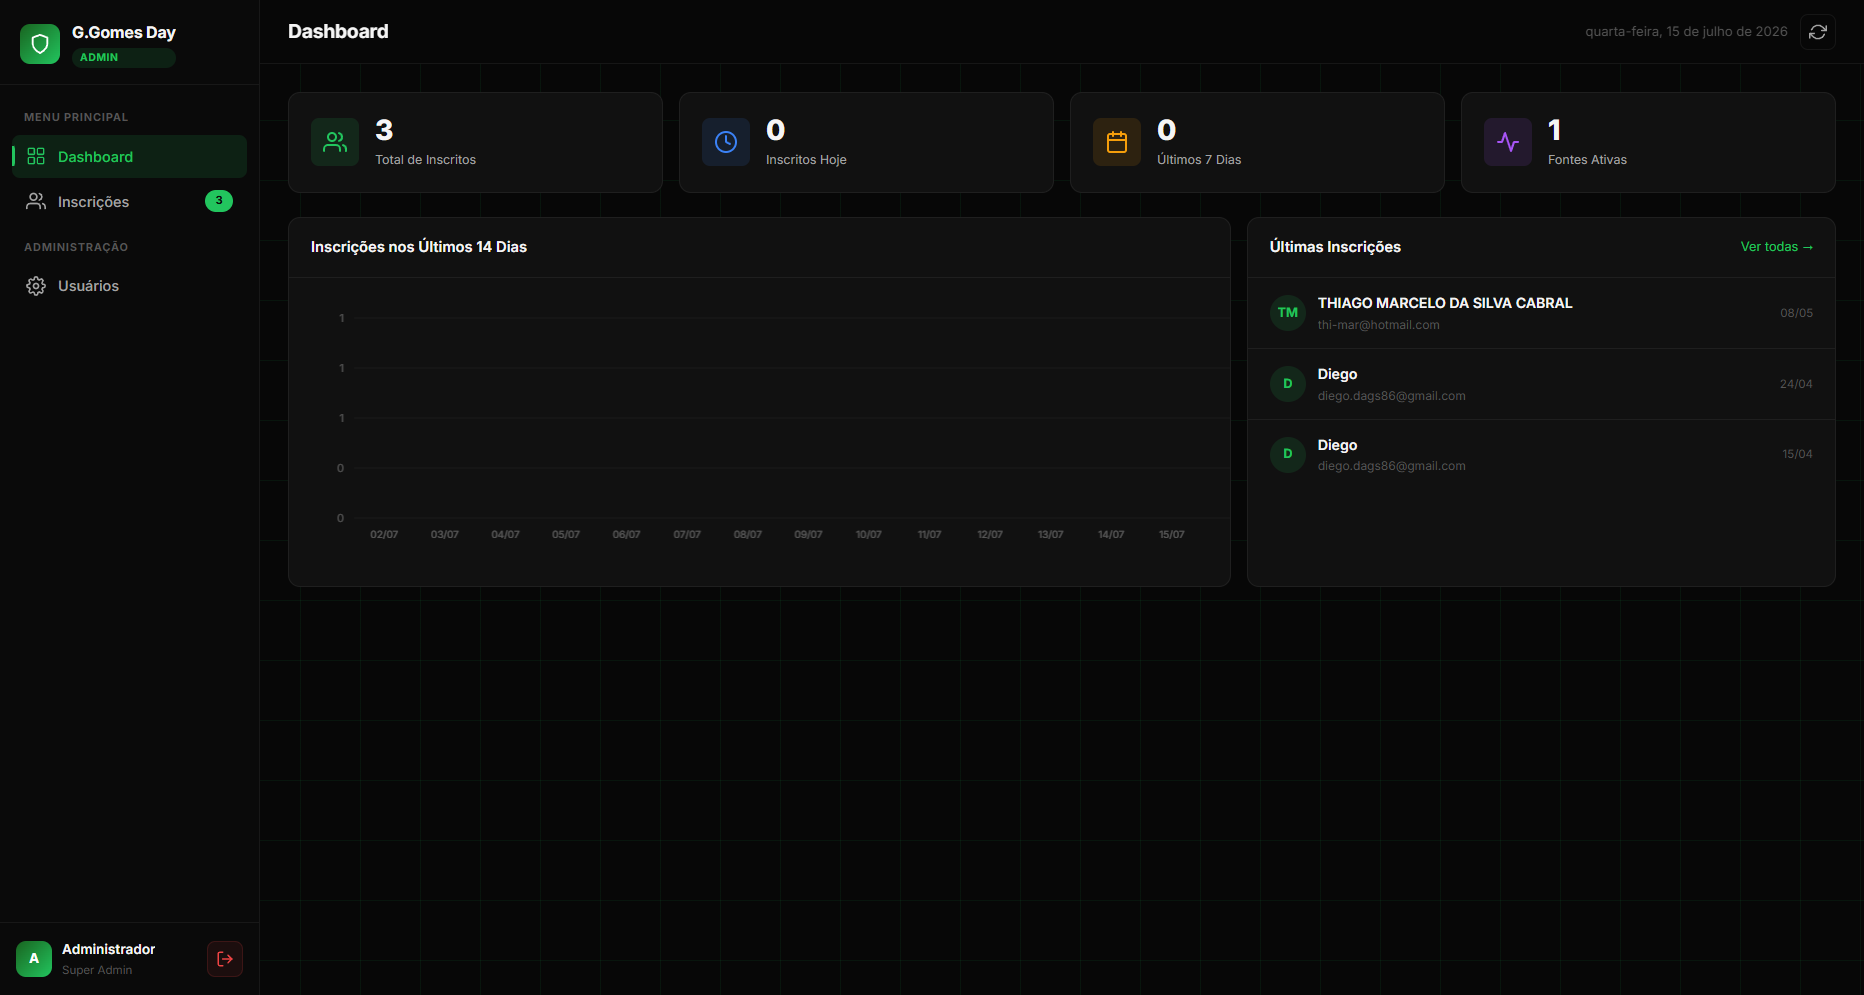
Task: Select the Diego entry dated 15/04
Action: [1541, 454]
